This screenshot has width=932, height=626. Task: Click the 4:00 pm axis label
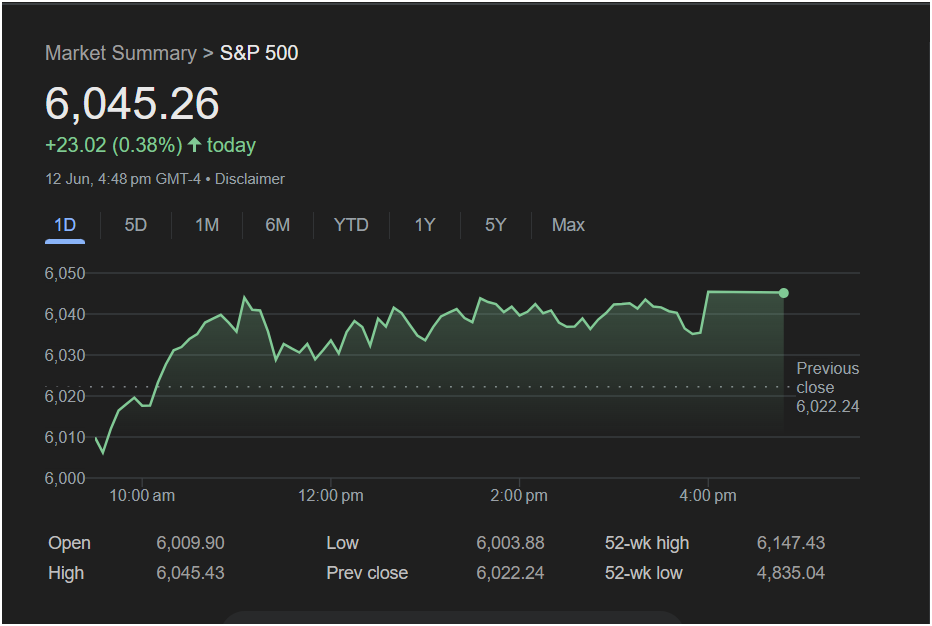pyautogui.click(x=708, y=495)
